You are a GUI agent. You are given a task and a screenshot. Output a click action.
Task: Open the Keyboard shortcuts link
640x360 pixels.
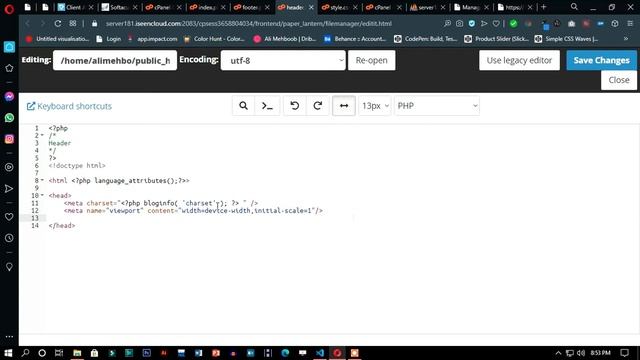[69, 106]
